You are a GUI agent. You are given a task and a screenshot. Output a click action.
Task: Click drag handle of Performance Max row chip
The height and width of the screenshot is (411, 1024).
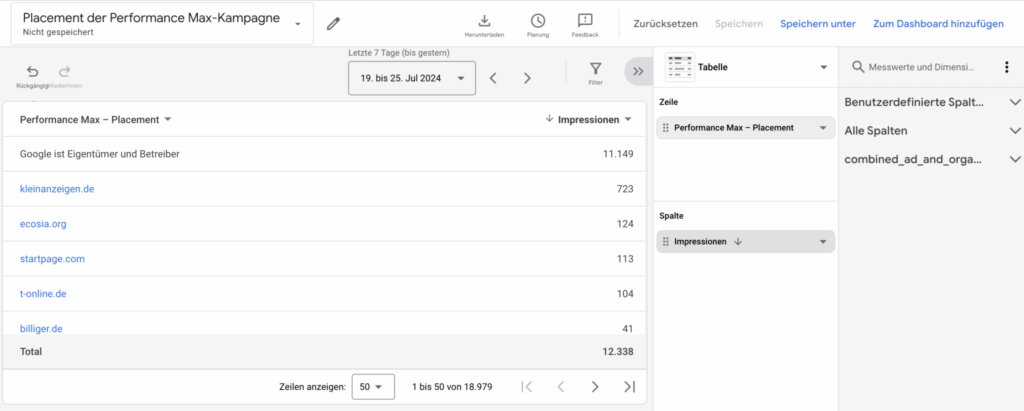(x=666, y=128)
